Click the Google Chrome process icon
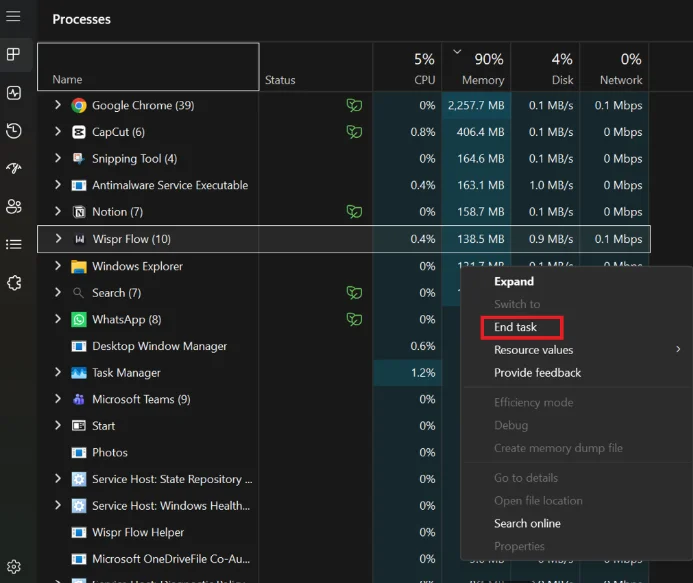 (79, 106)
